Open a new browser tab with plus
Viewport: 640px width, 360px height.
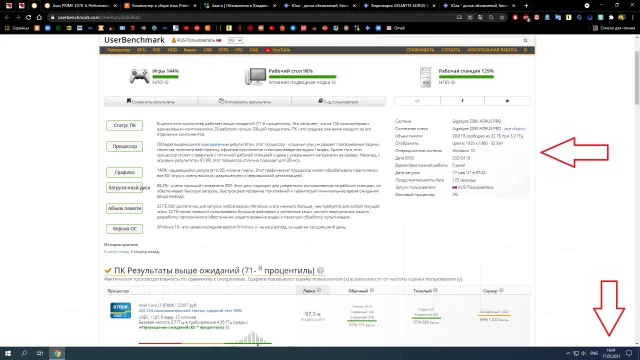tap(526, 6)
